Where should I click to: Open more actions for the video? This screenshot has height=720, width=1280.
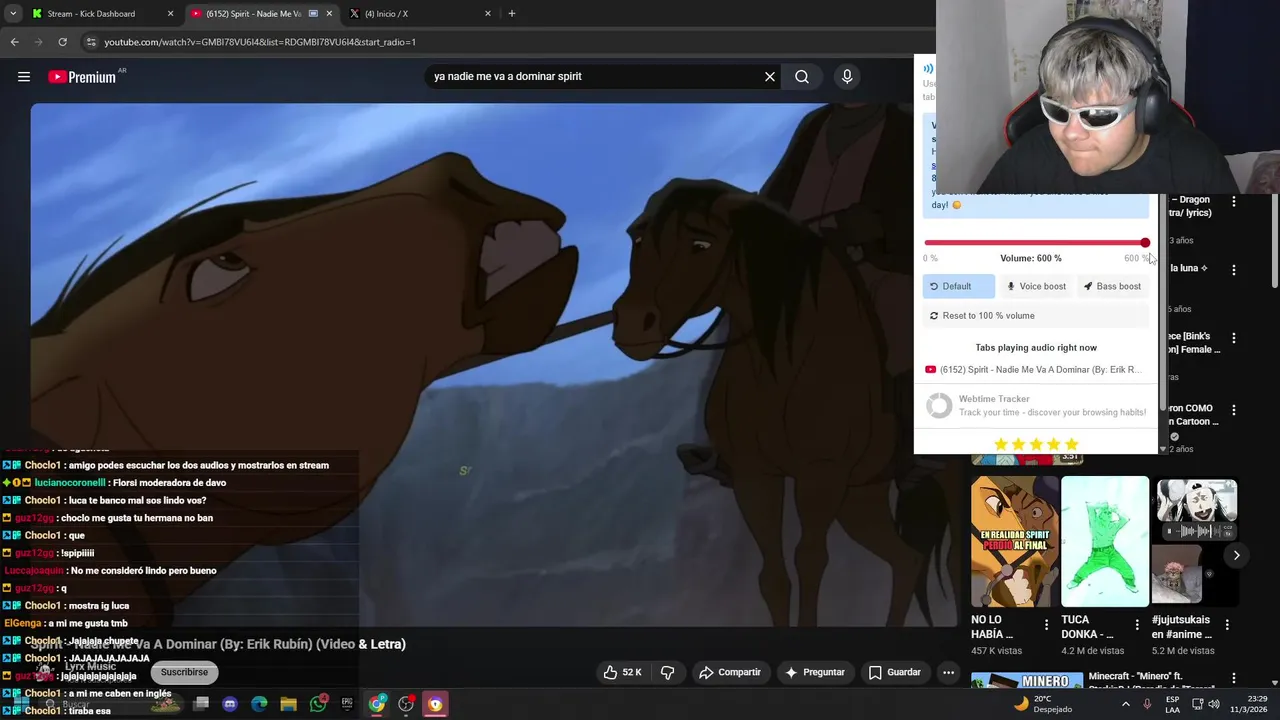coord(948,673)
